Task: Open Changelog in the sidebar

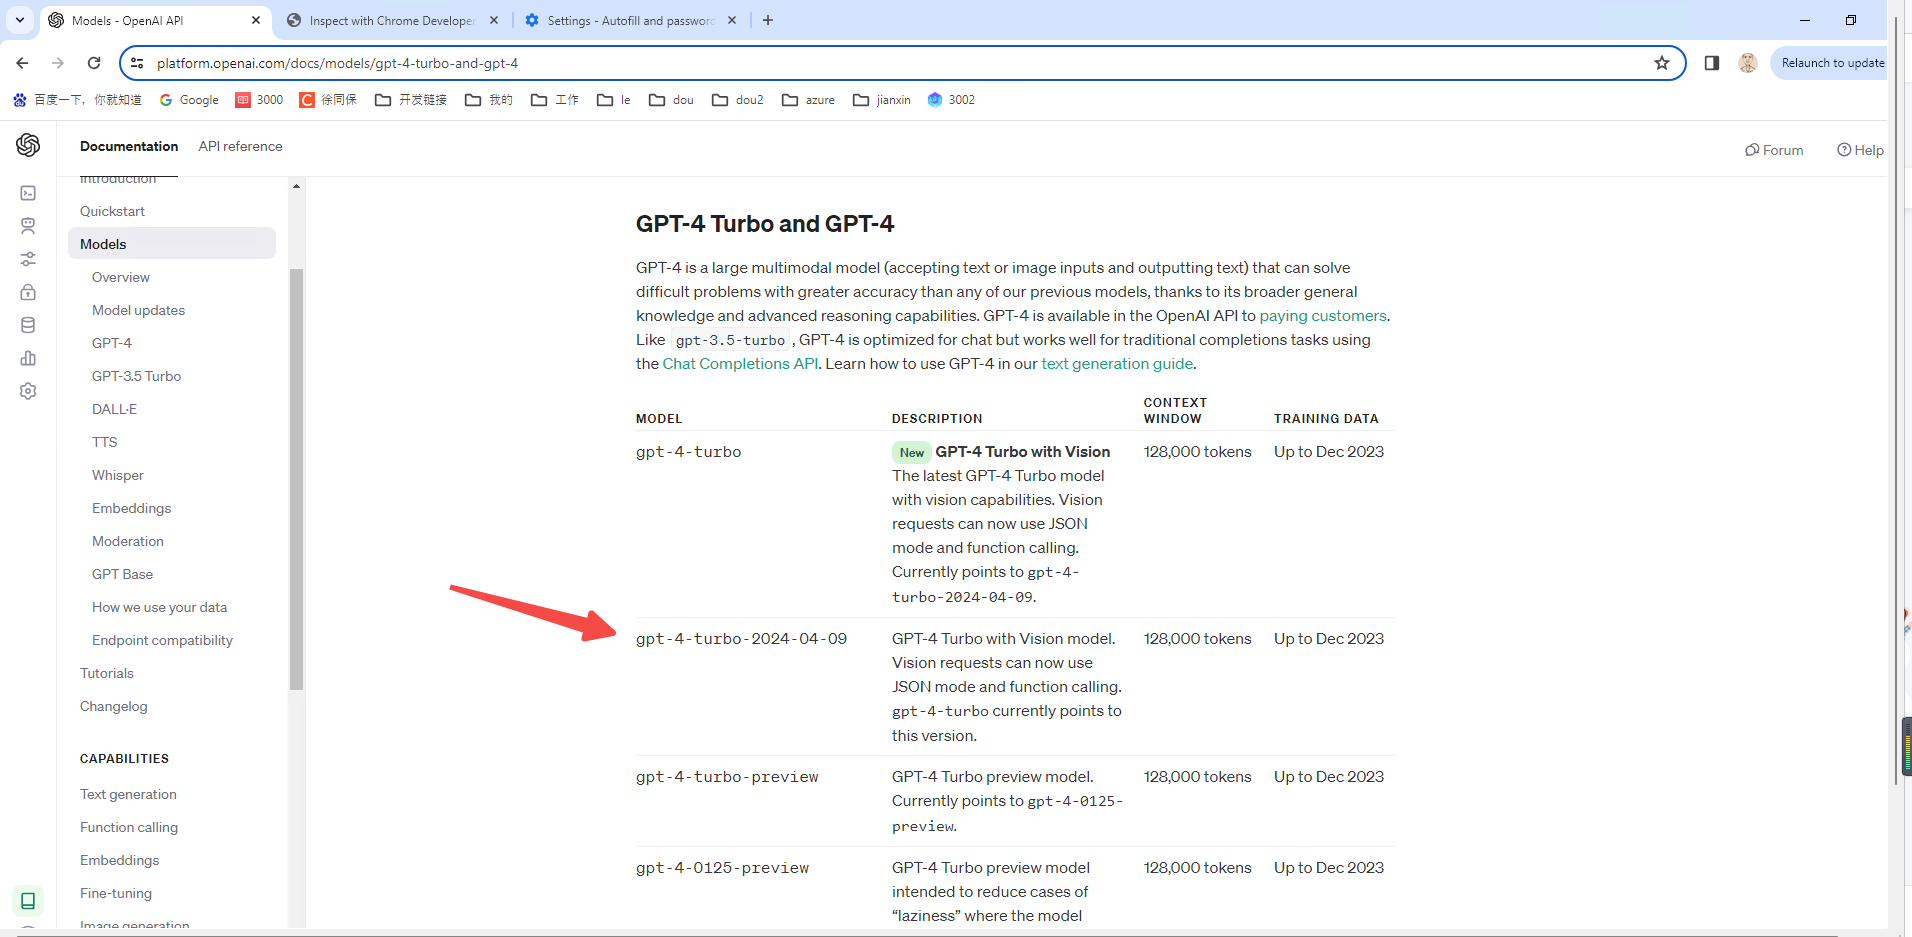Action: (113, 706)
